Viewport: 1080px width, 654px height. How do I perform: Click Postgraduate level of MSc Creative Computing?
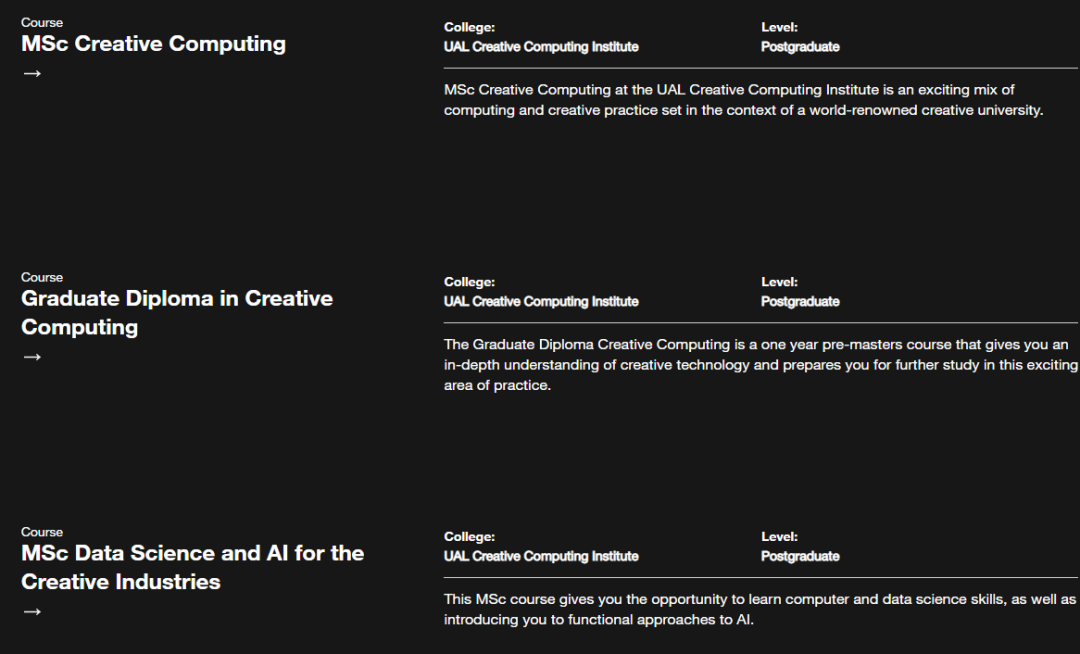tap(800, 47)
